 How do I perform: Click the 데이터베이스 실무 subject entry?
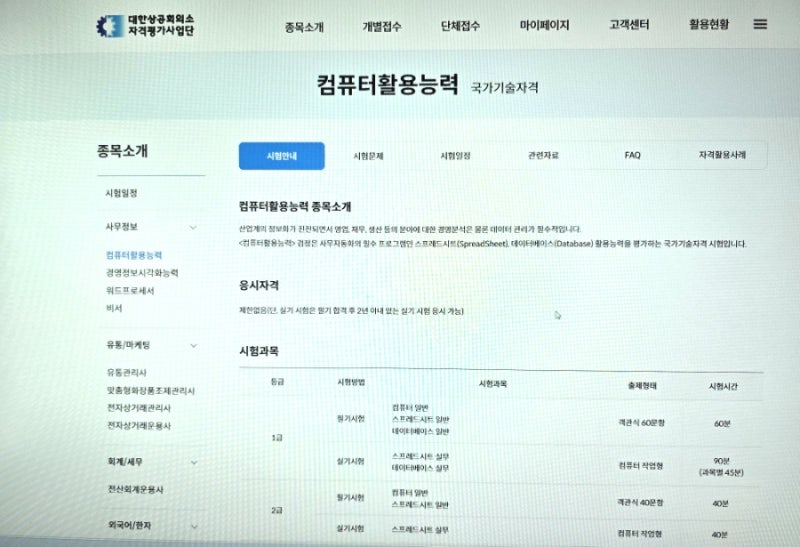(x=420, y=468)
